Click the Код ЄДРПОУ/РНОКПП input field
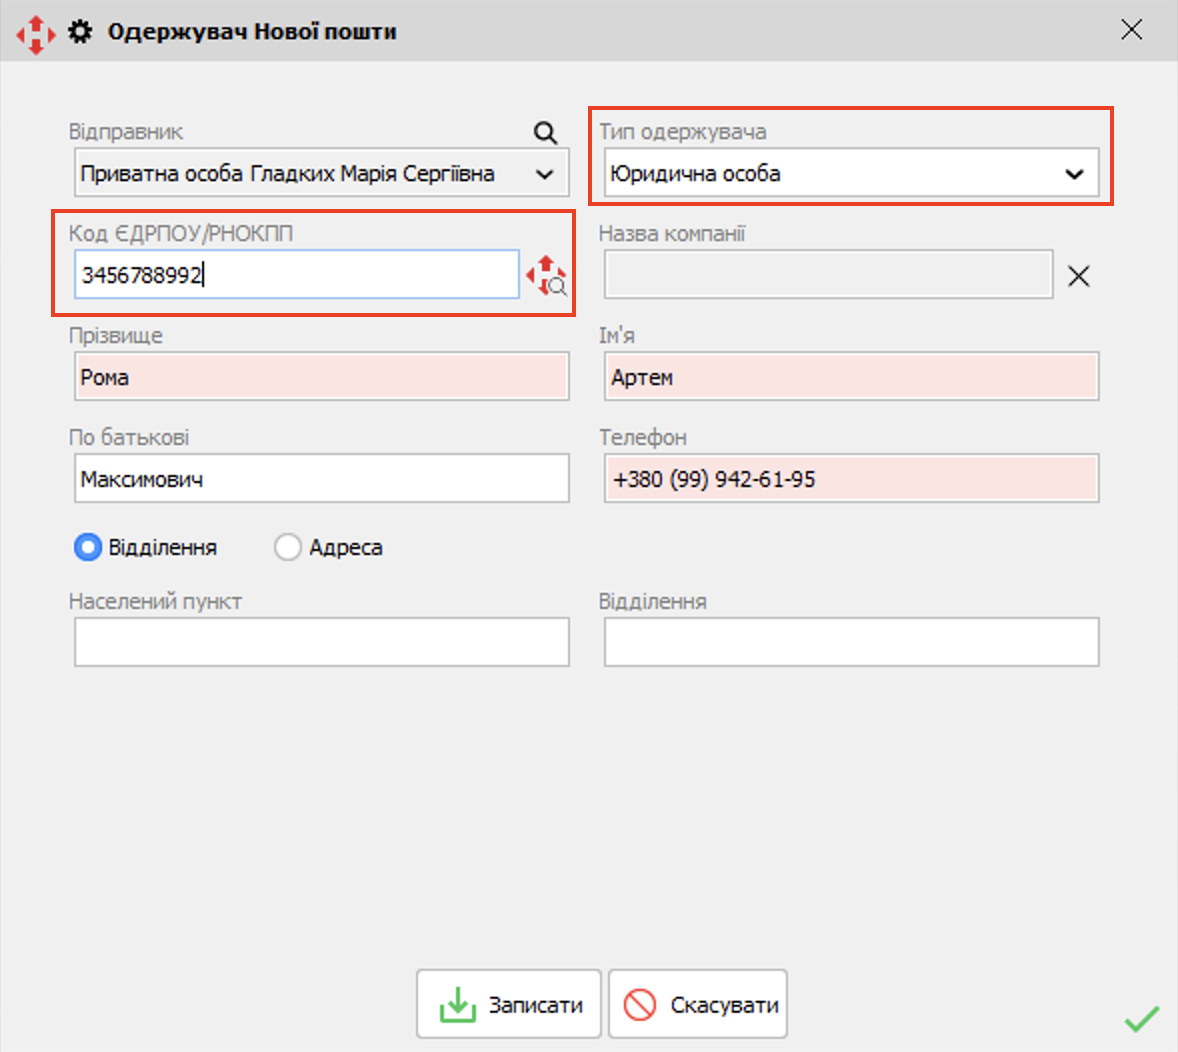Viewport: 1178px width, 1052px height. 296,275
